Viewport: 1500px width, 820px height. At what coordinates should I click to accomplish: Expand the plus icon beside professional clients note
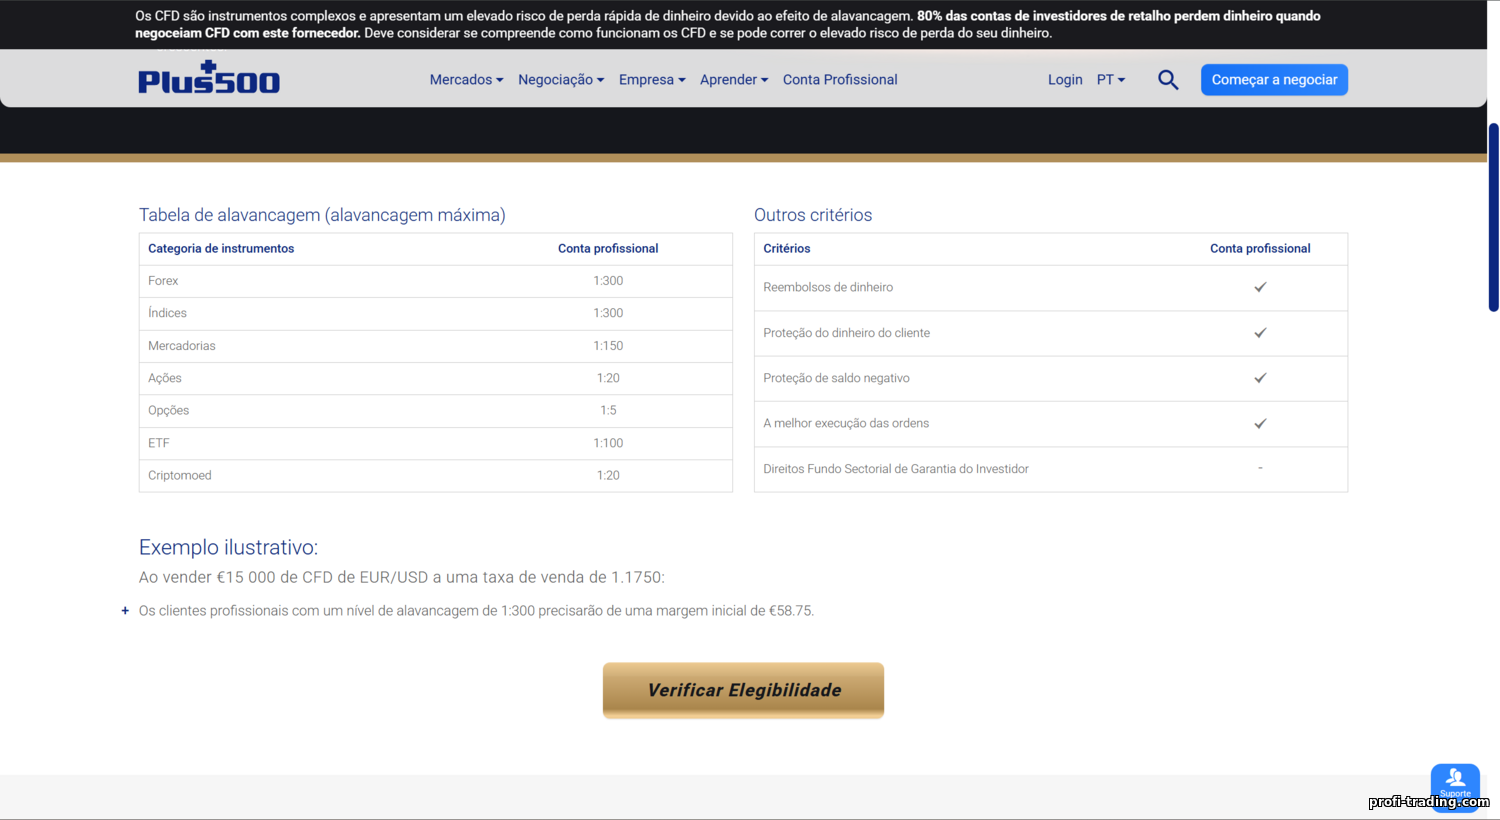[x=125, y=611]
